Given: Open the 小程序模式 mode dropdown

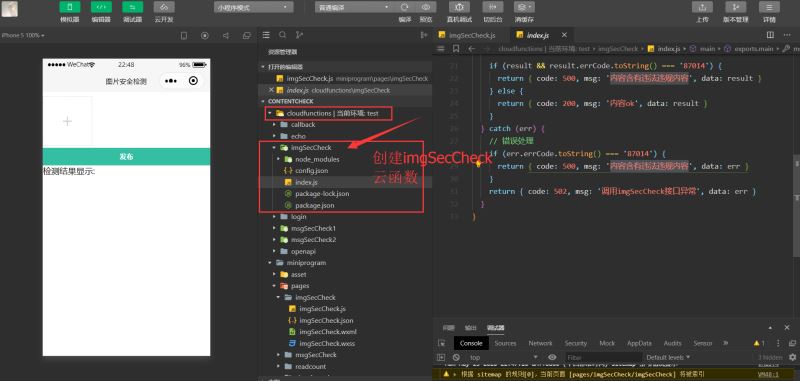Looking at the screenshot, I should [x=254, y=7].
